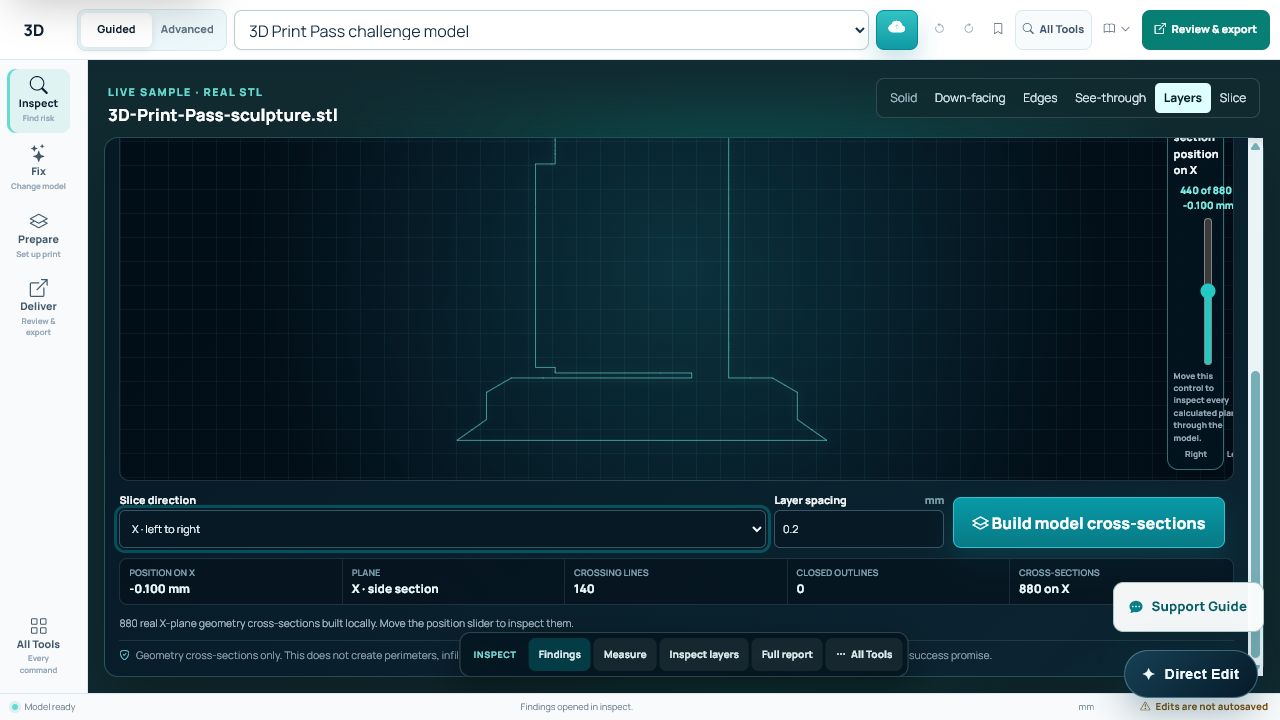Image resolution: width=1280 pixels, height=720 pixels.
Task: Select the See-through view mode
Action: pyautogui.click(x=1110, y=98)
